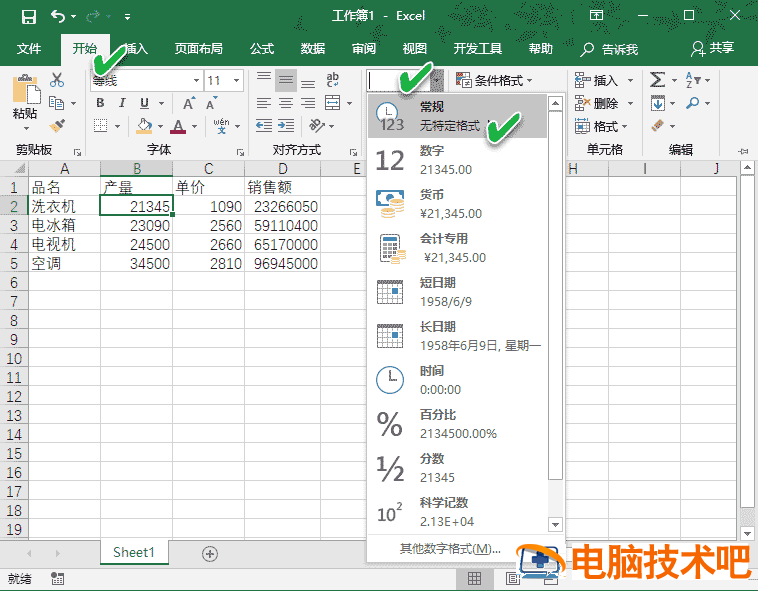The image size is (758, 591).
Task: Switch to Normal view in status bar
Action: (x=474, y=578)
